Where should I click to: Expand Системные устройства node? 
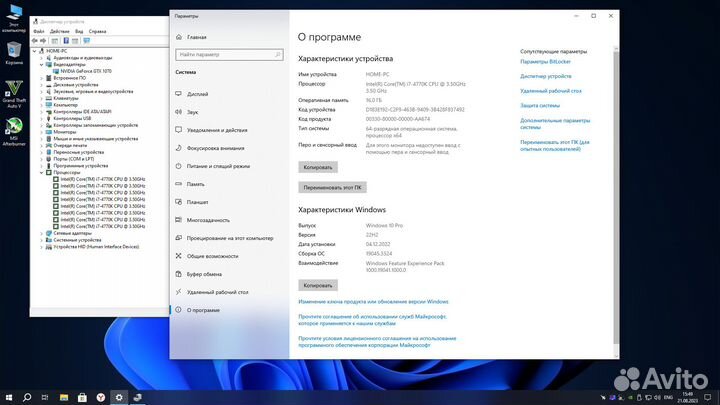click(41, 240)
